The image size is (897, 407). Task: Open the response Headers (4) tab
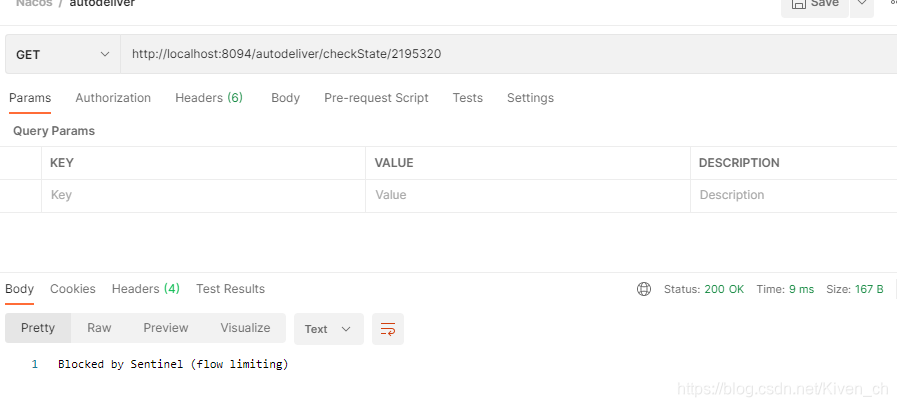click(146, 289)
